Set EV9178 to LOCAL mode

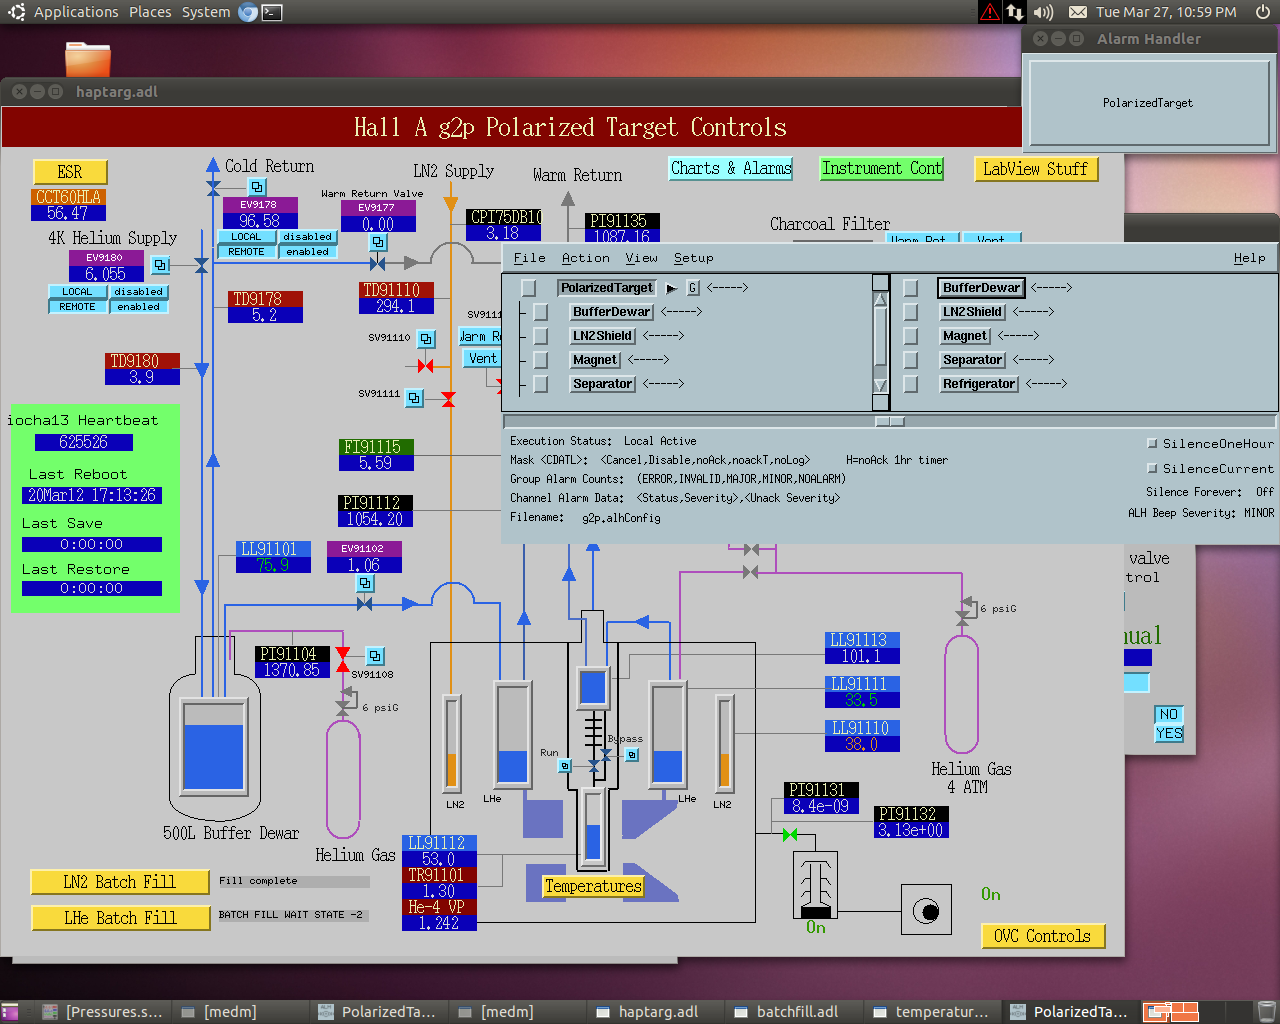246,237
